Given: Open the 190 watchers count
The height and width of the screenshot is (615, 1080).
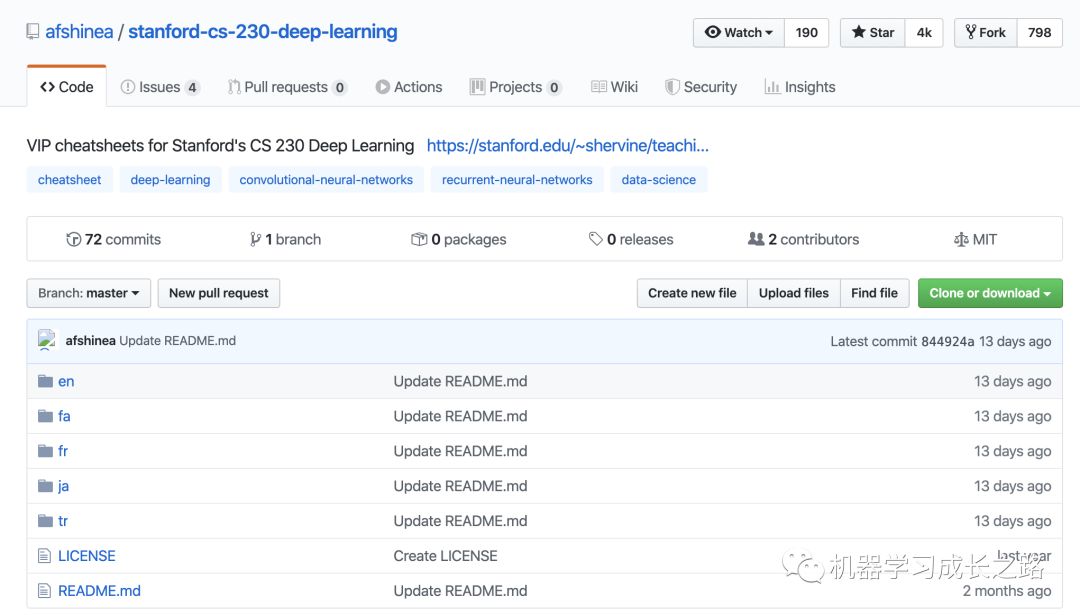Looking at the screenshot, I should (x=807, y=32).
